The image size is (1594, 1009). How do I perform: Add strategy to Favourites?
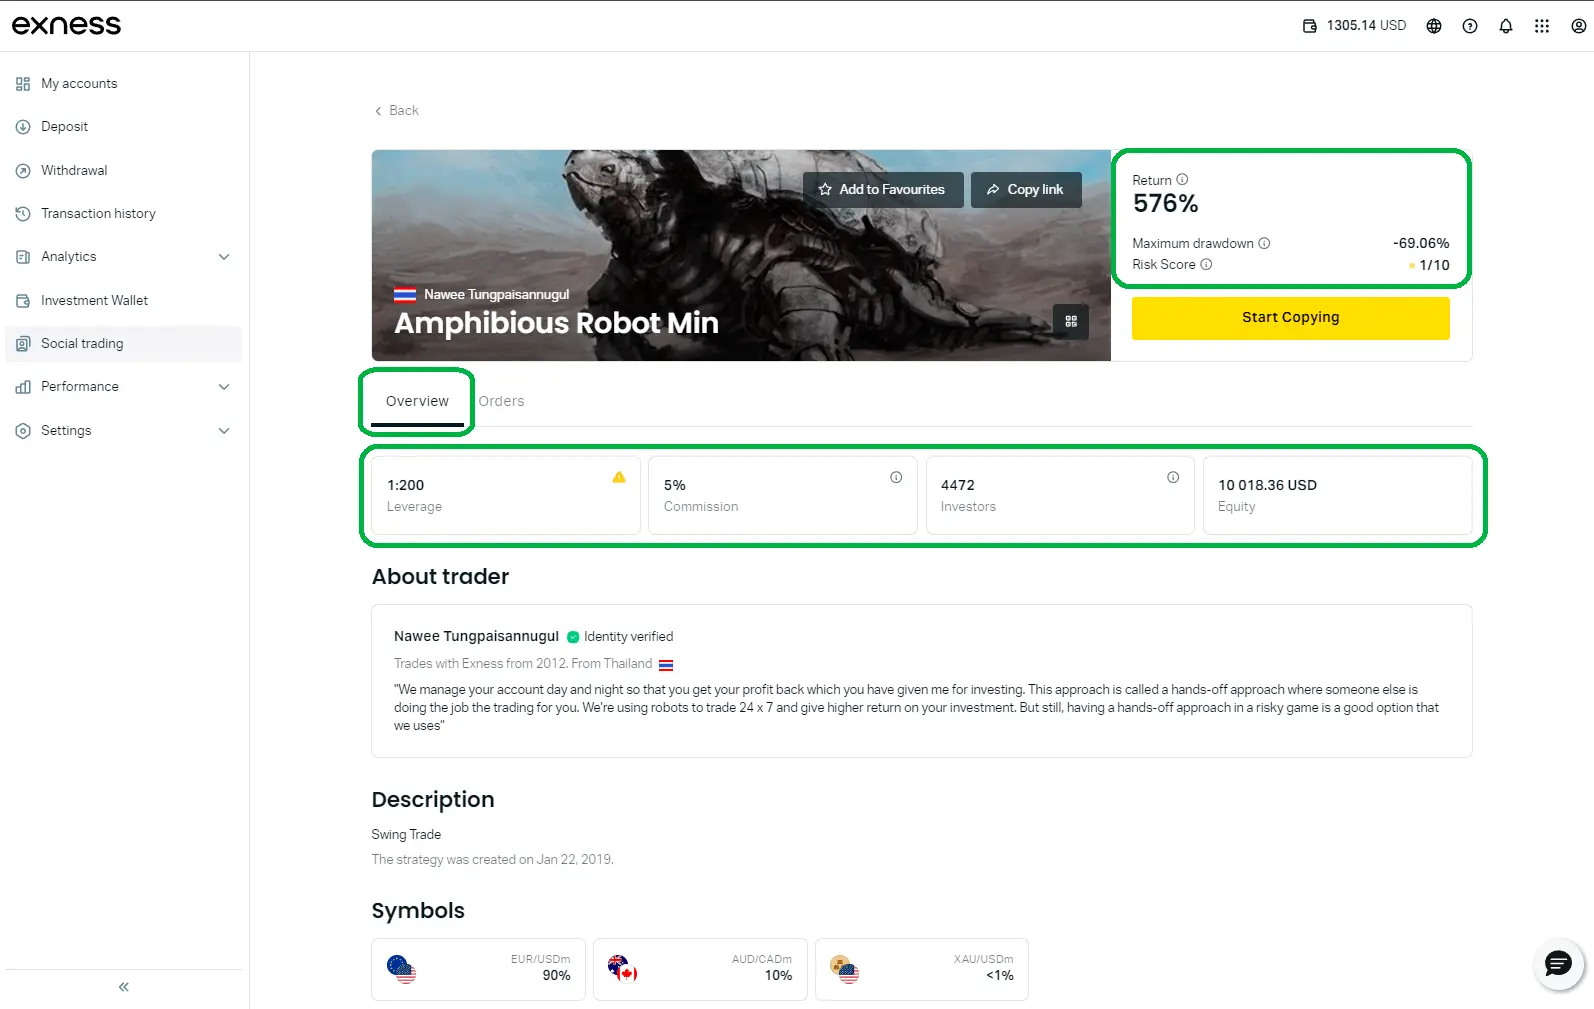click(883, 190)
